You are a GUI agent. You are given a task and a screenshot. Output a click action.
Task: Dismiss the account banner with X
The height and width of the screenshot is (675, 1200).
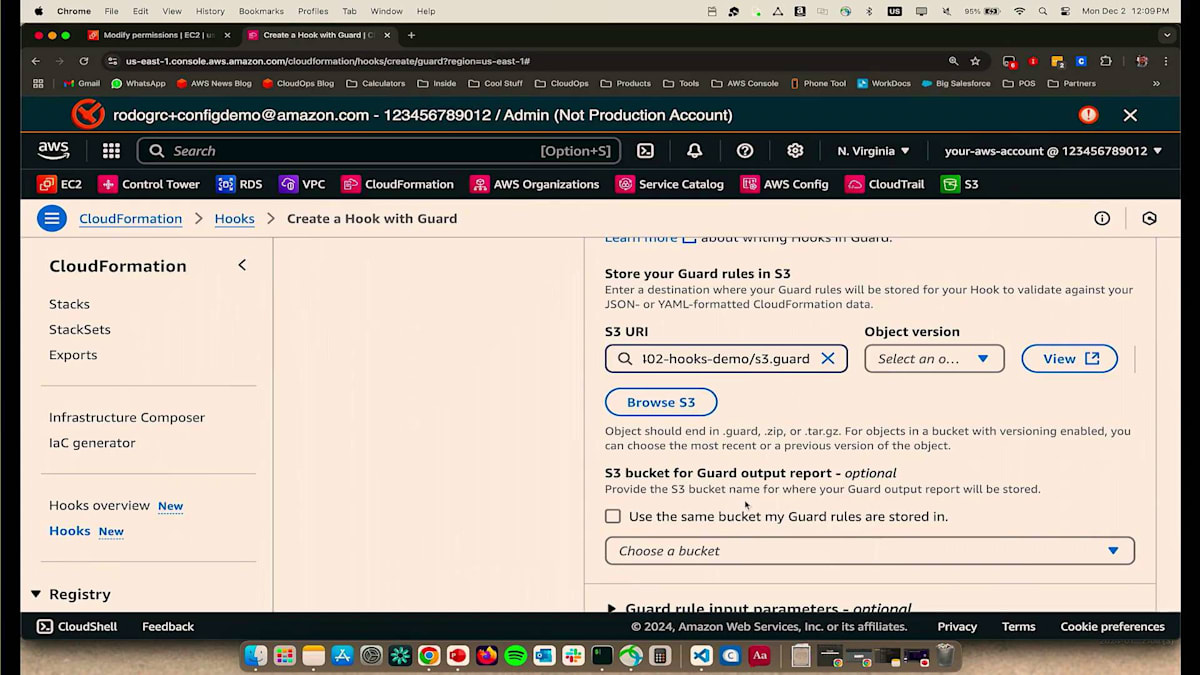click(1130, 115)
